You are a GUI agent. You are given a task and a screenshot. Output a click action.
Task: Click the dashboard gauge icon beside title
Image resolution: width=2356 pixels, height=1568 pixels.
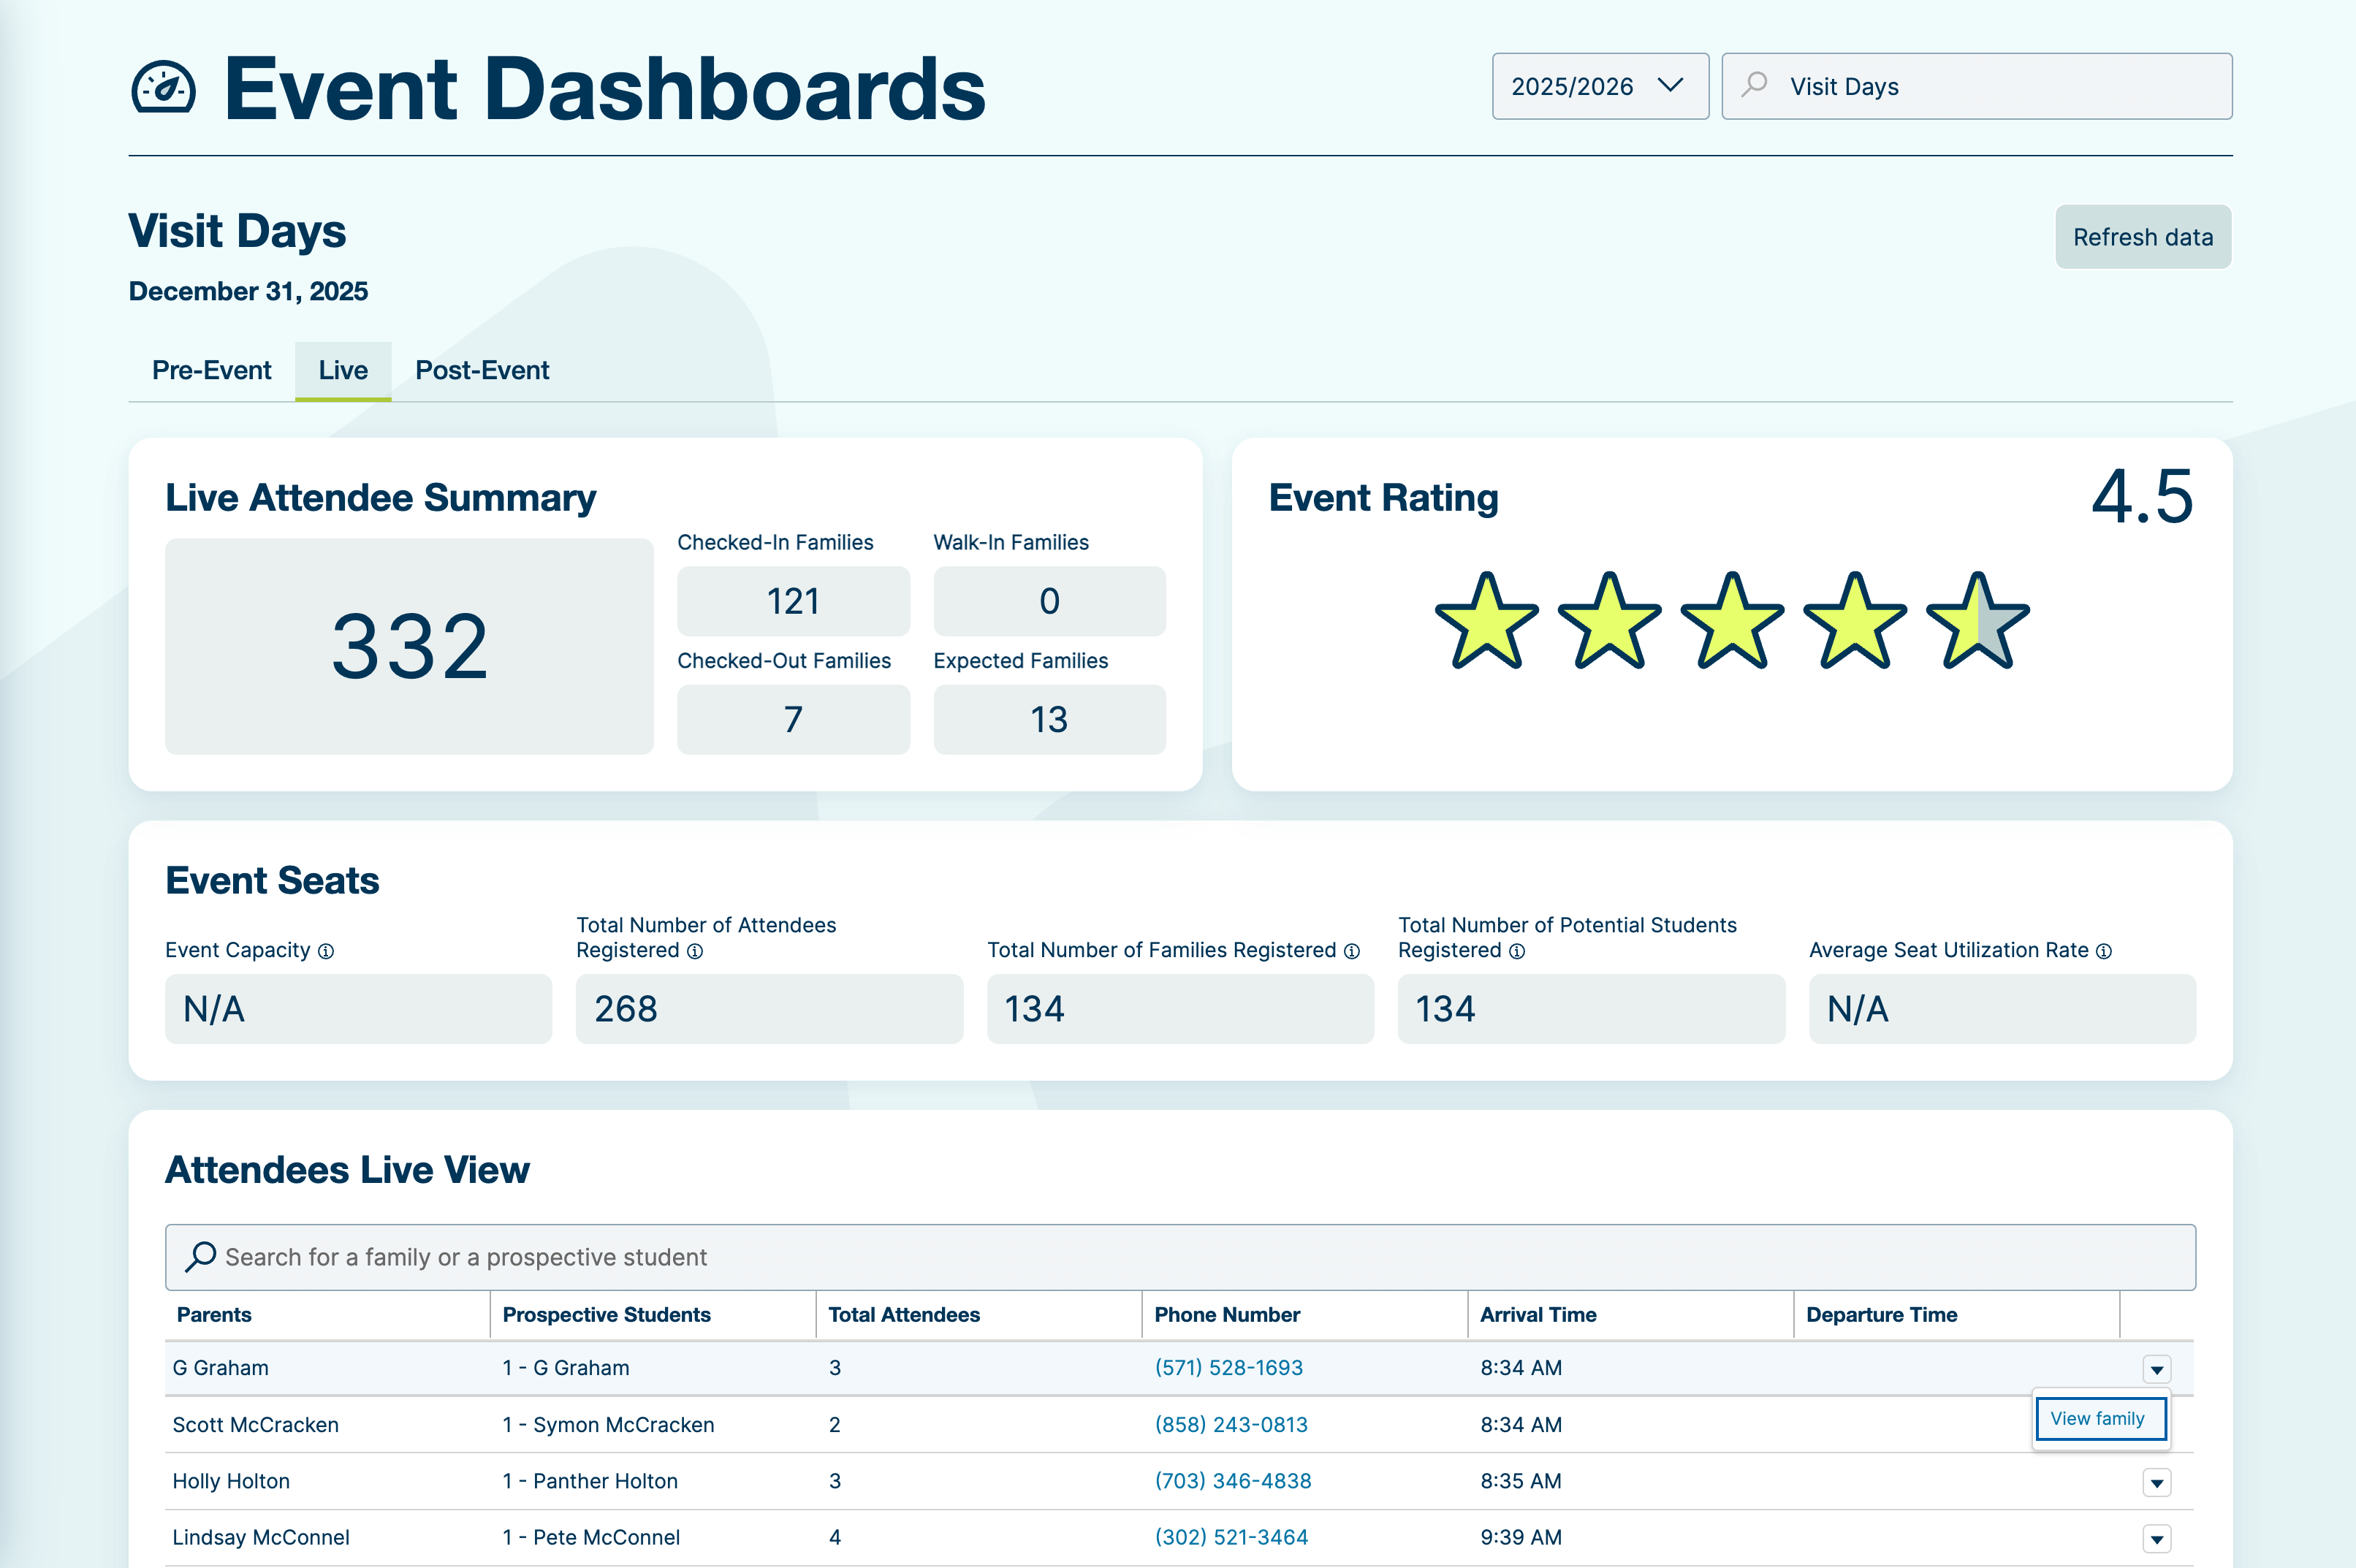click(x=163, y=88)
